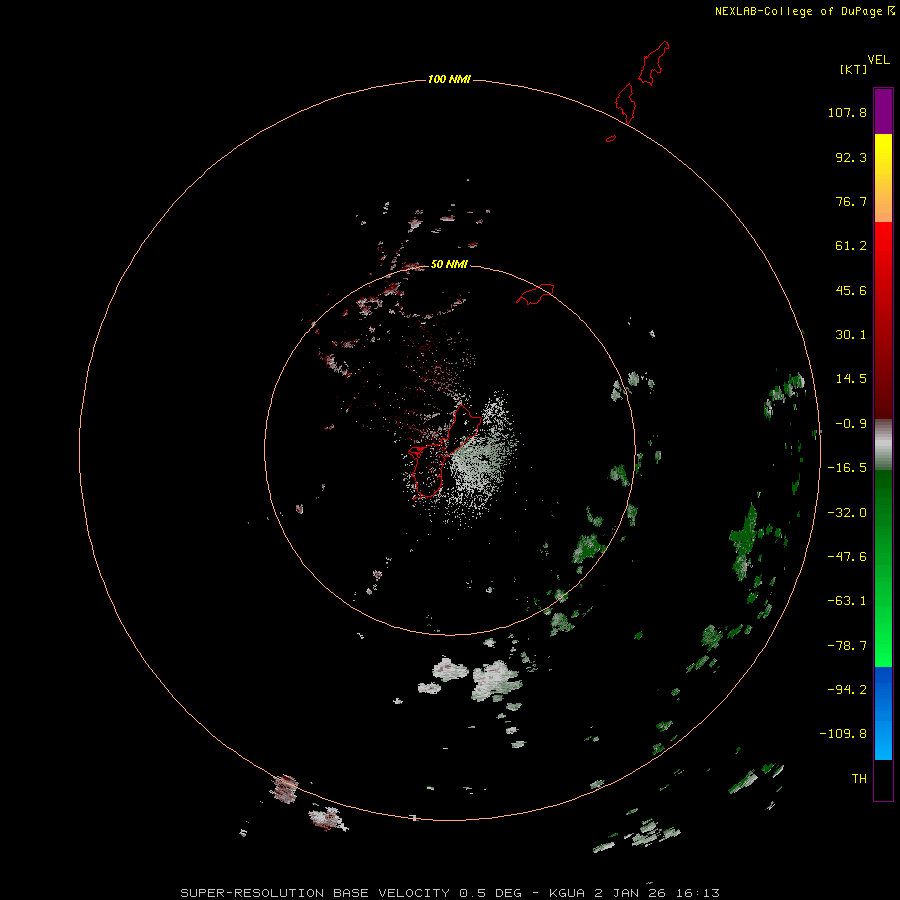Click the -78.7 legend value
The image size is (900, 900).
(847, 646)
